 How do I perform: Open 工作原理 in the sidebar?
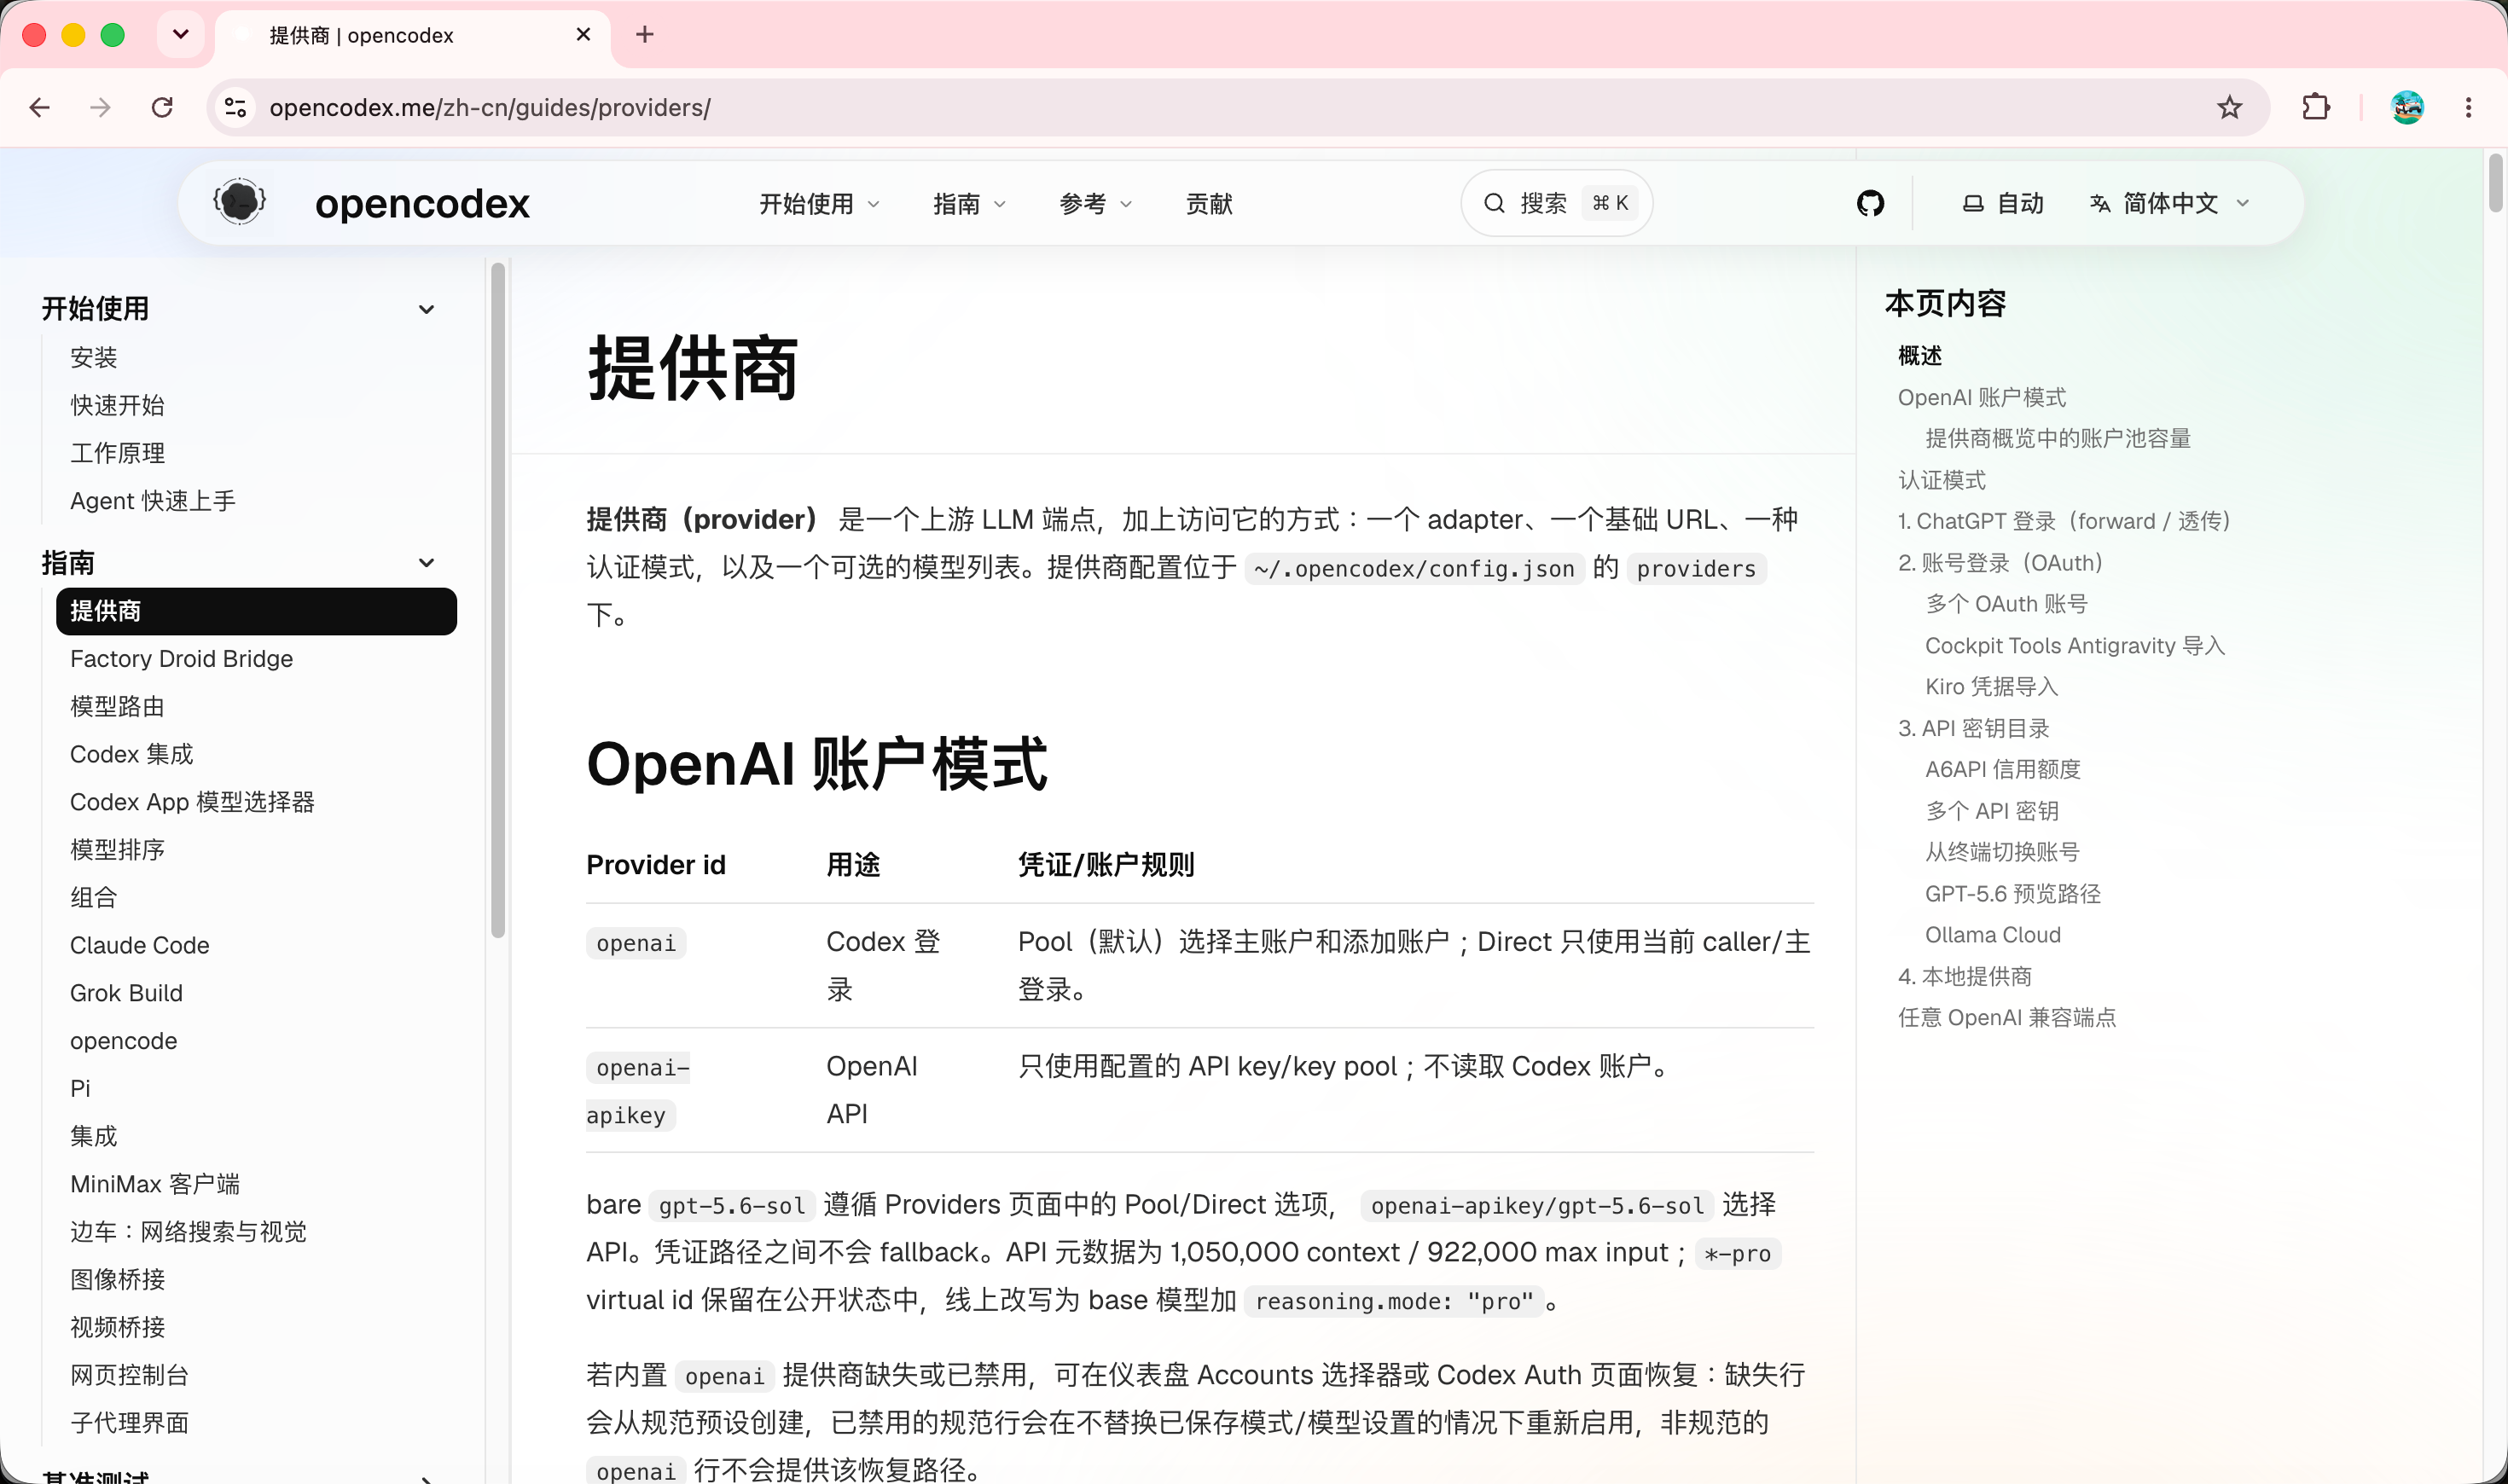pos(117,453)
